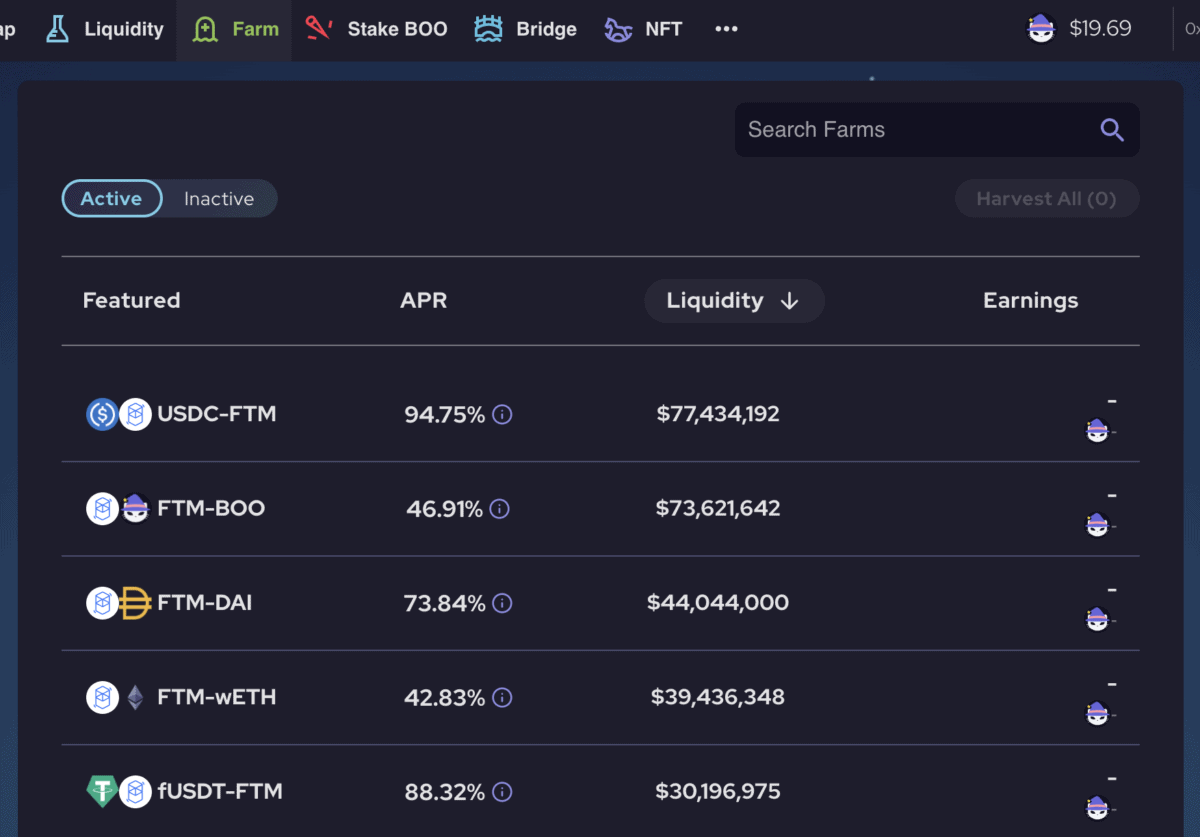This screenshot has width=1200, height=837.
Task: Click the 46.91% APR value
Action: [444, 509]
